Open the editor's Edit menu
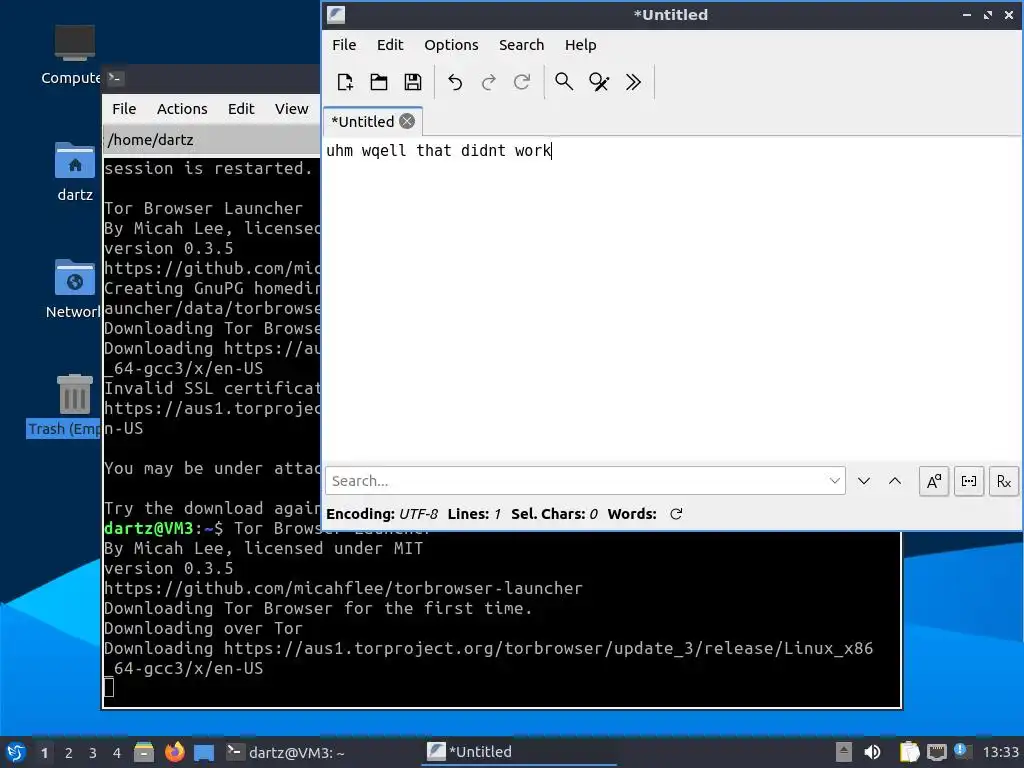Image resolution: width=1024 pixels, height=768 pixels. click(x=390, y=45)
